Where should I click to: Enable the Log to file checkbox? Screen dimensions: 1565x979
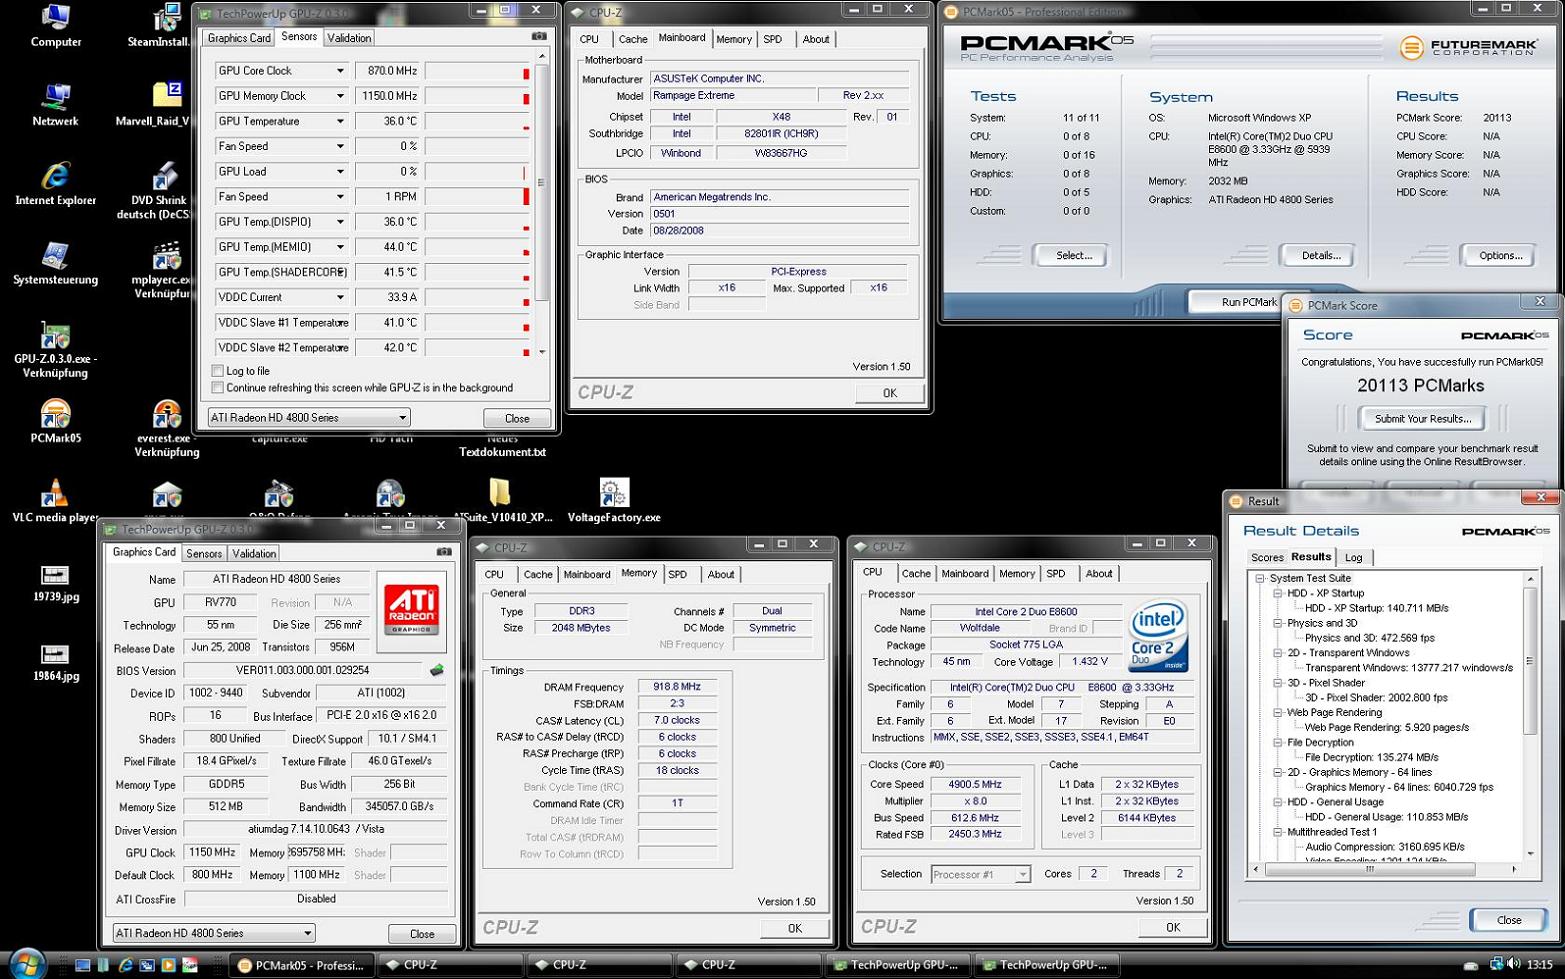point(217,371)
